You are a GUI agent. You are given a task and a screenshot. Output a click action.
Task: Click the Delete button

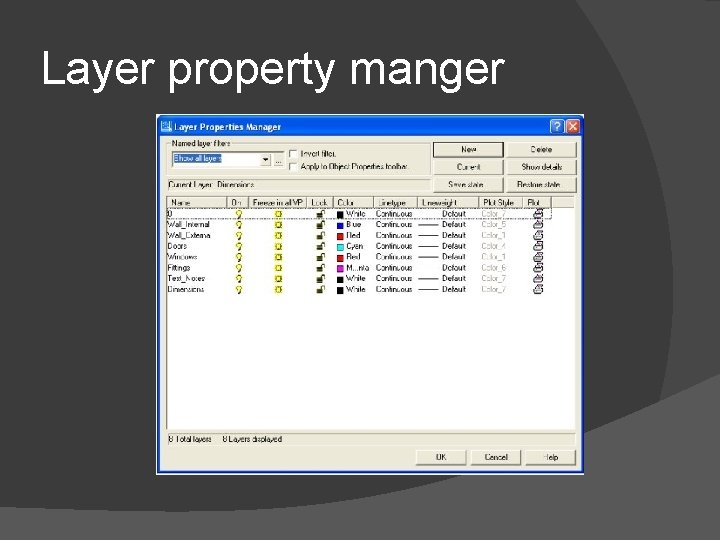click(541, 150)
